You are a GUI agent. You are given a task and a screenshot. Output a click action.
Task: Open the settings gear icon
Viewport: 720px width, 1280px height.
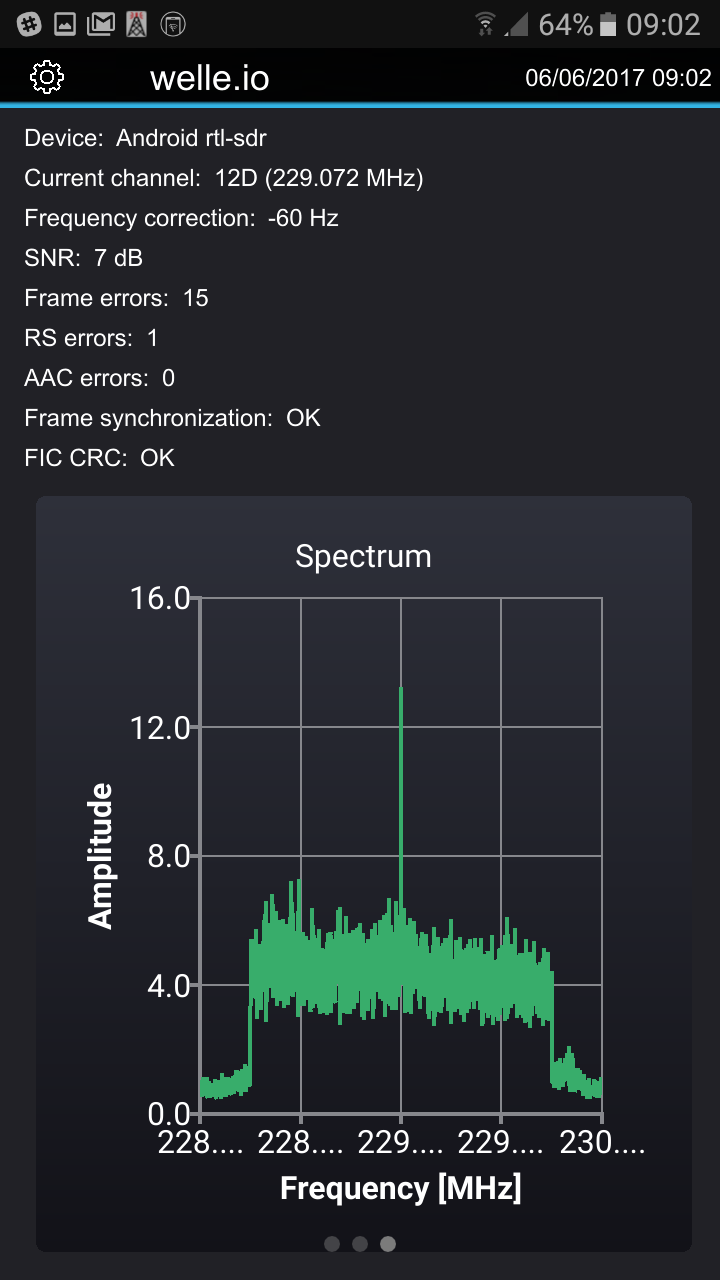[47, 77]
